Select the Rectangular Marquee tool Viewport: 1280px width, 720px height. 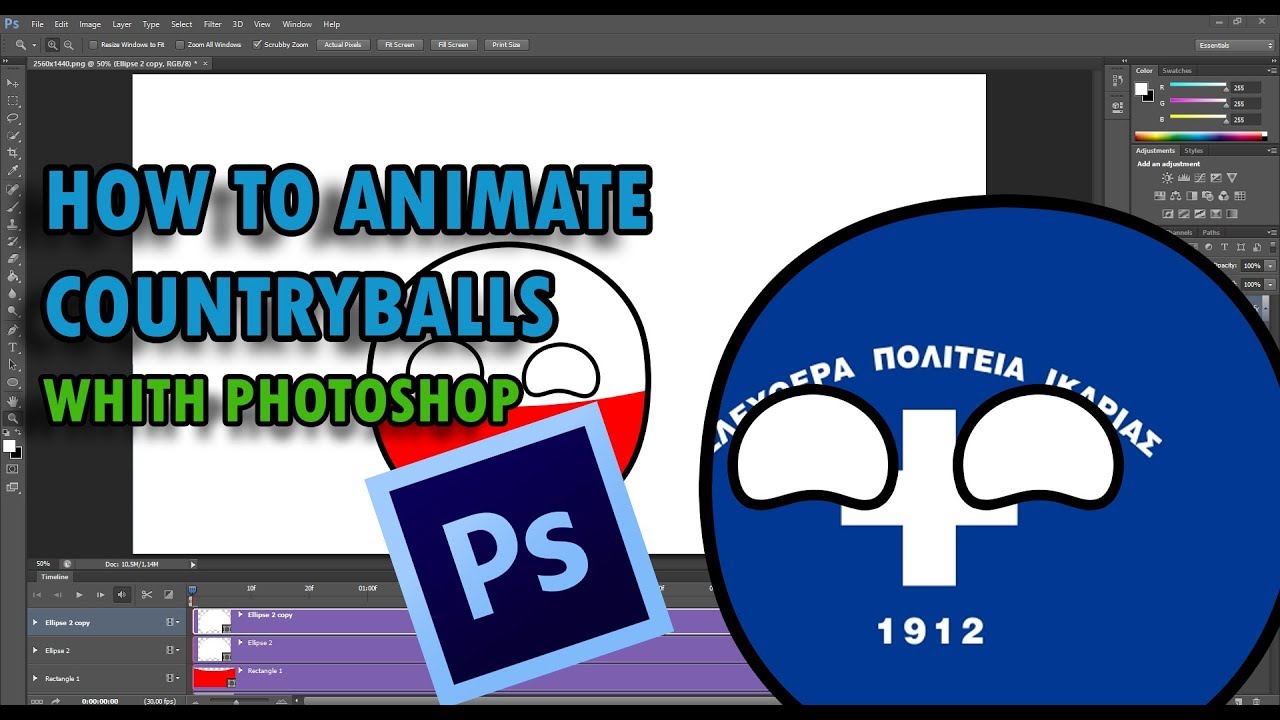13,101
